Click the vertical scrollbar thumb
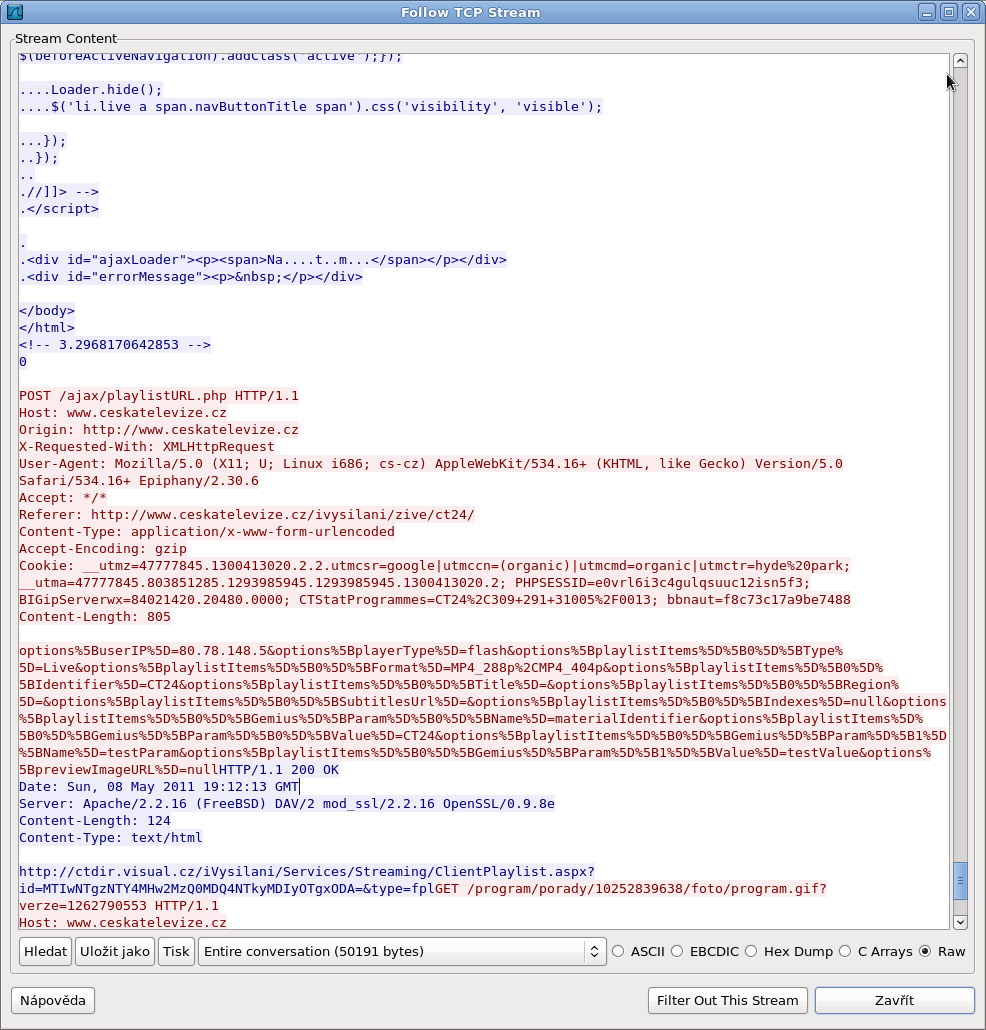 [x=960, y=880]
